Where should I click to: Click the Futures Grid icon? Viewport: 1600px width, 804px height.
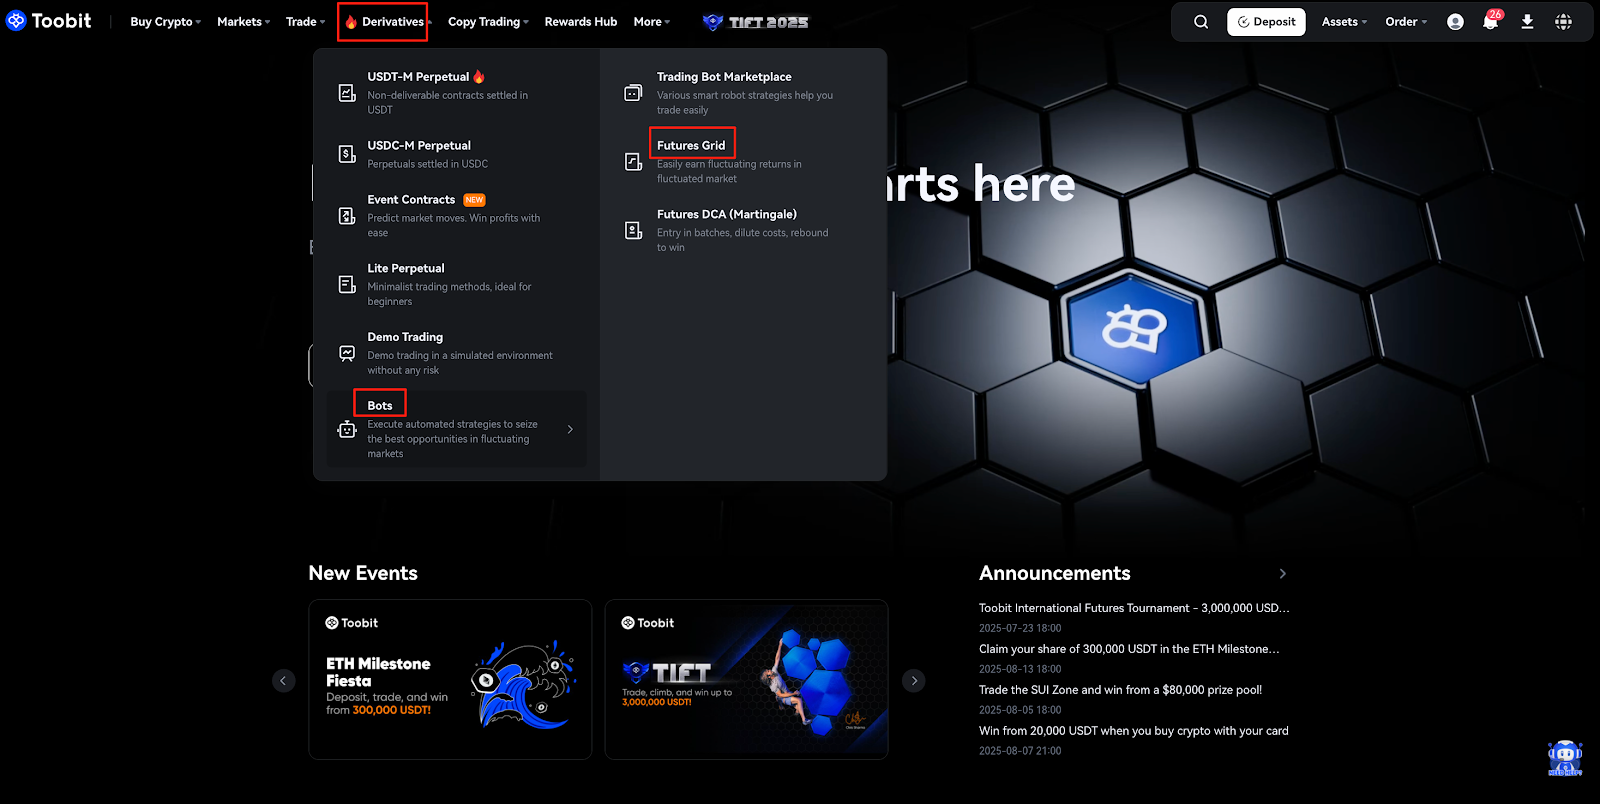pyautogui.click(x=633, y=162)
